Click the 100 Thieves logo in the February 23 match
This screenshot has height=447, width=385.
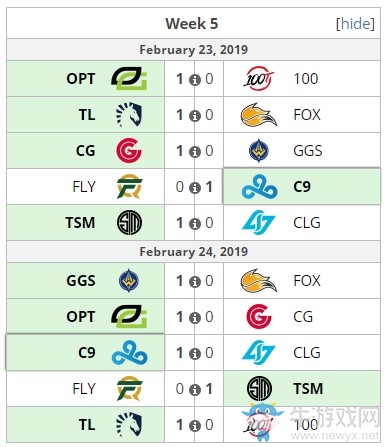pyautogui.click(x=258, y=79)
